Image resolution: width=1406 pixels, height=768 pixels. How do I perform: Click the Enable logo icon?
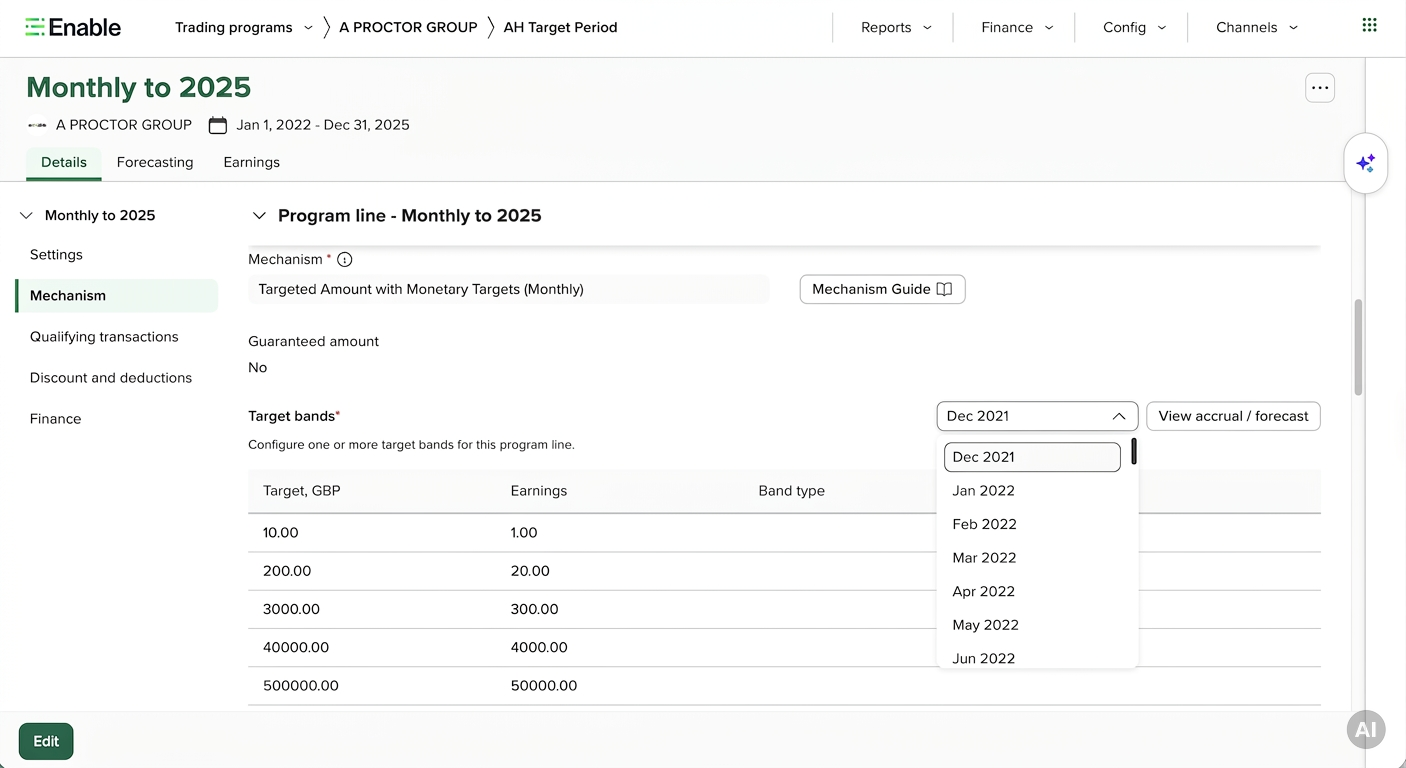tap(35, 27)
